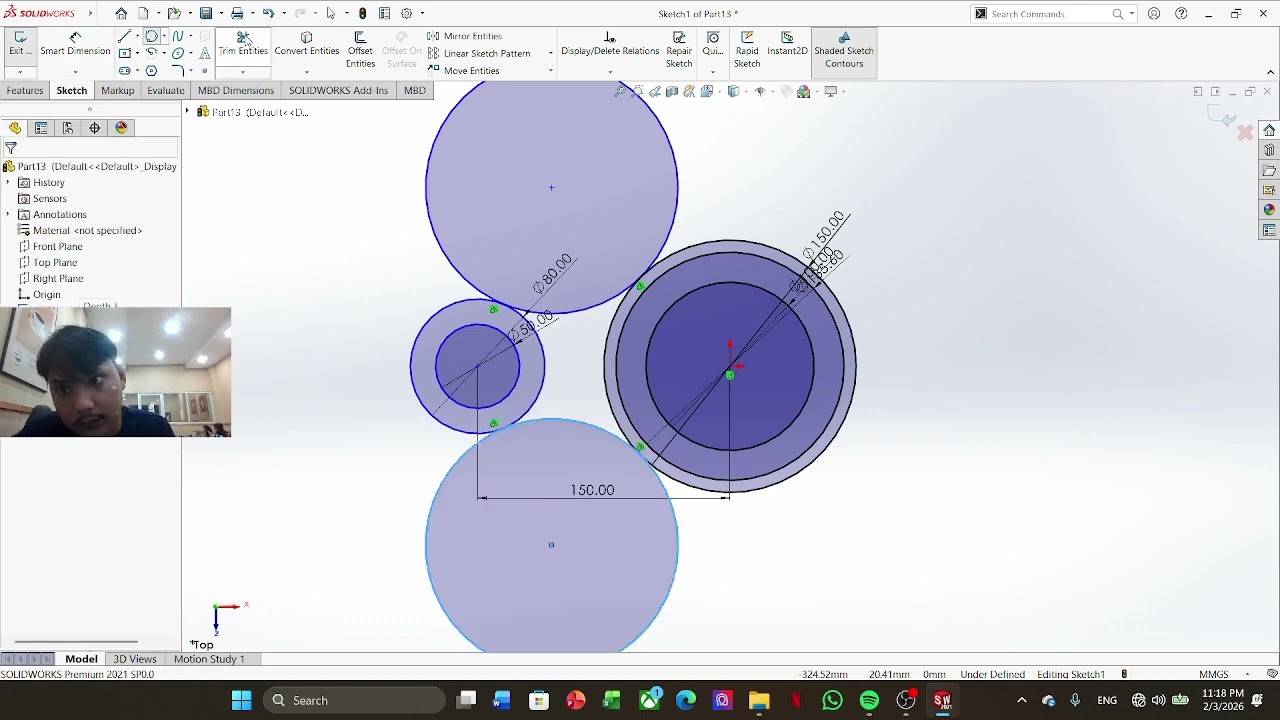Open the Windows Start menu
The height and width of the screenshot is (720, 1280).
(x=242, y=700)
